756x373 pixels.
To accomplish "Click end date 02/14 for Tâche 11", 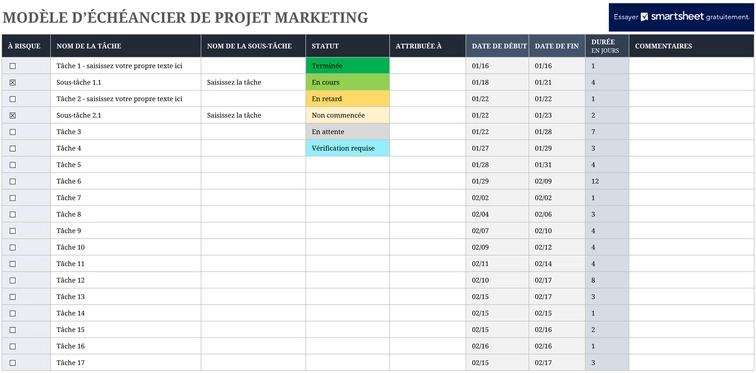I will pyautogui.click(x=557, y=264).
